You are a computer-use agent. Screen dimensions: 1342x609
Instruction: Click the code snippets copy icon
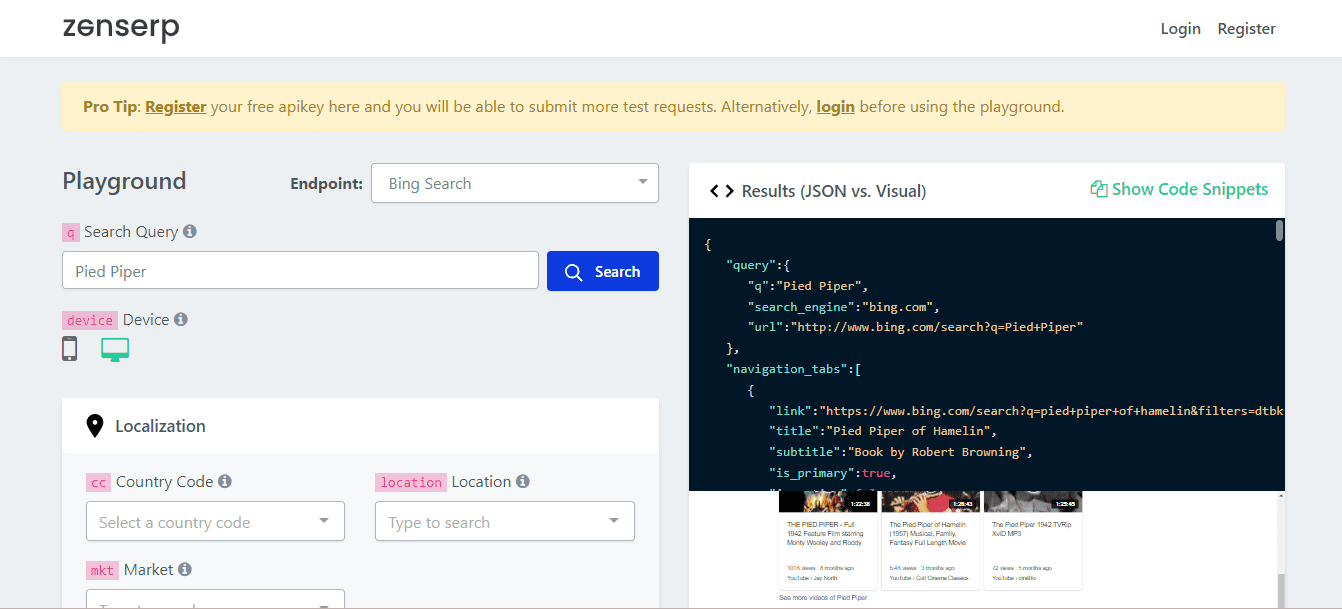coord(1097,188)
